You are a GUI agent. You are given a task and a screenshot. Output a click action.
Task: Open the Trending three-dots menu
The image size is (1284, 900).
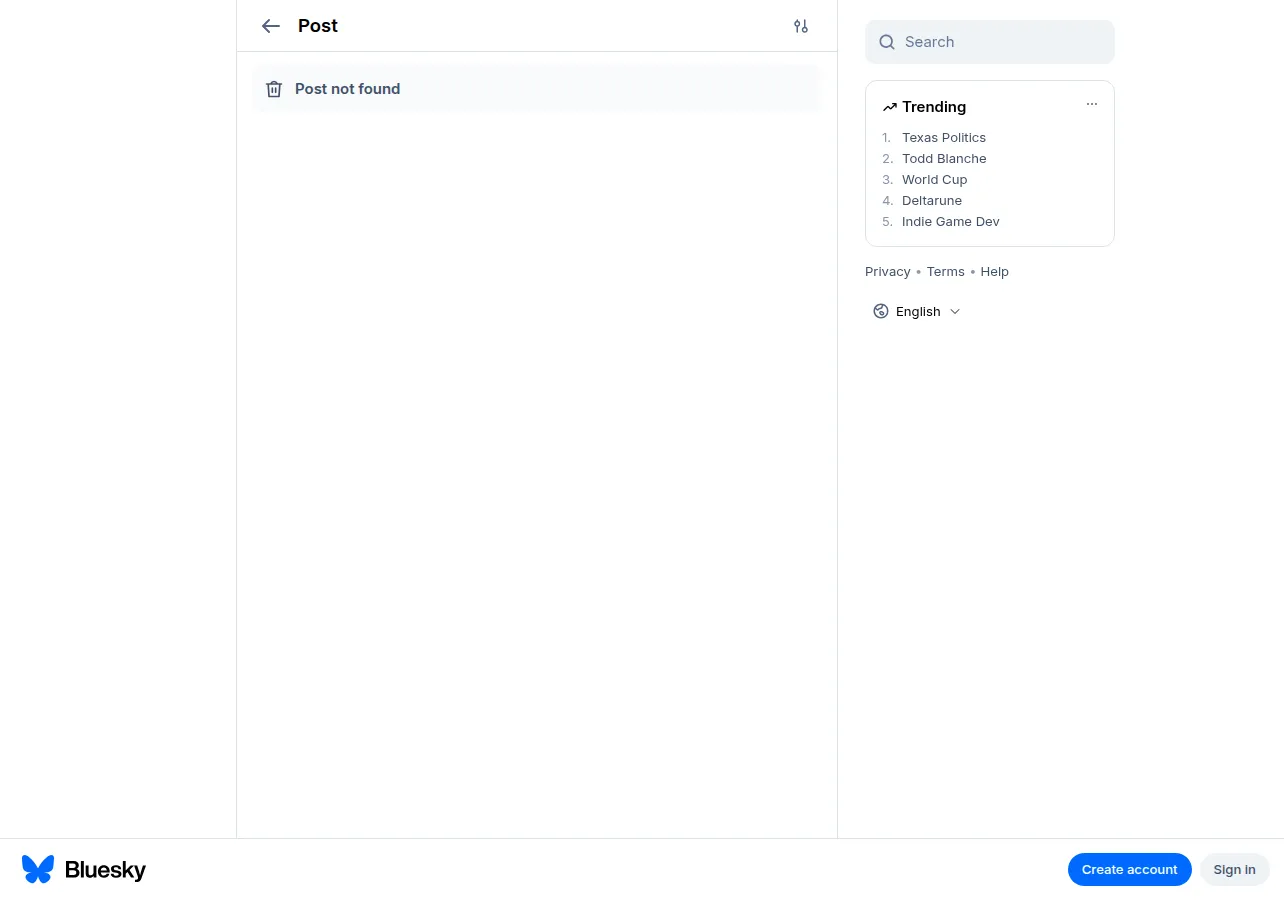[x=1092, y=104]
